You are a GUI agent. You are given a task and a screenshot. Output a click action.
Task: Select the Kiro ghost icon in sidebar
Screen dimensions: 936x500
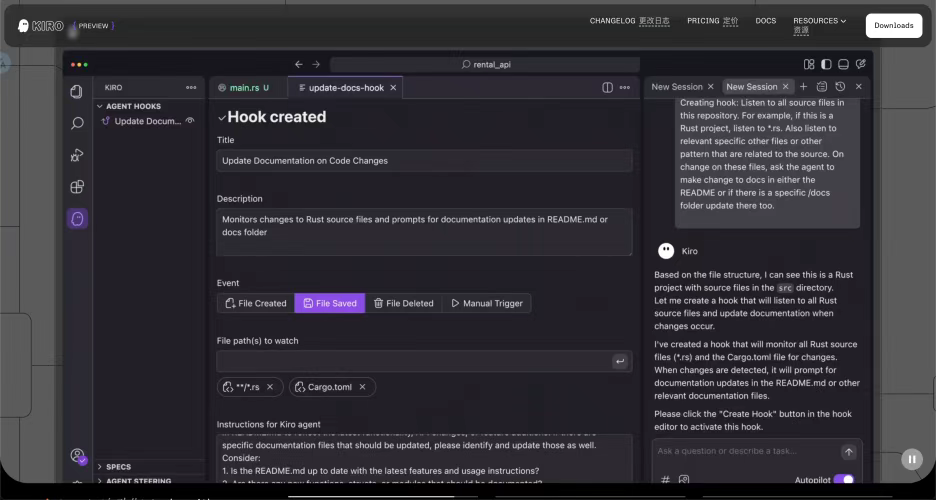[77, 218]
